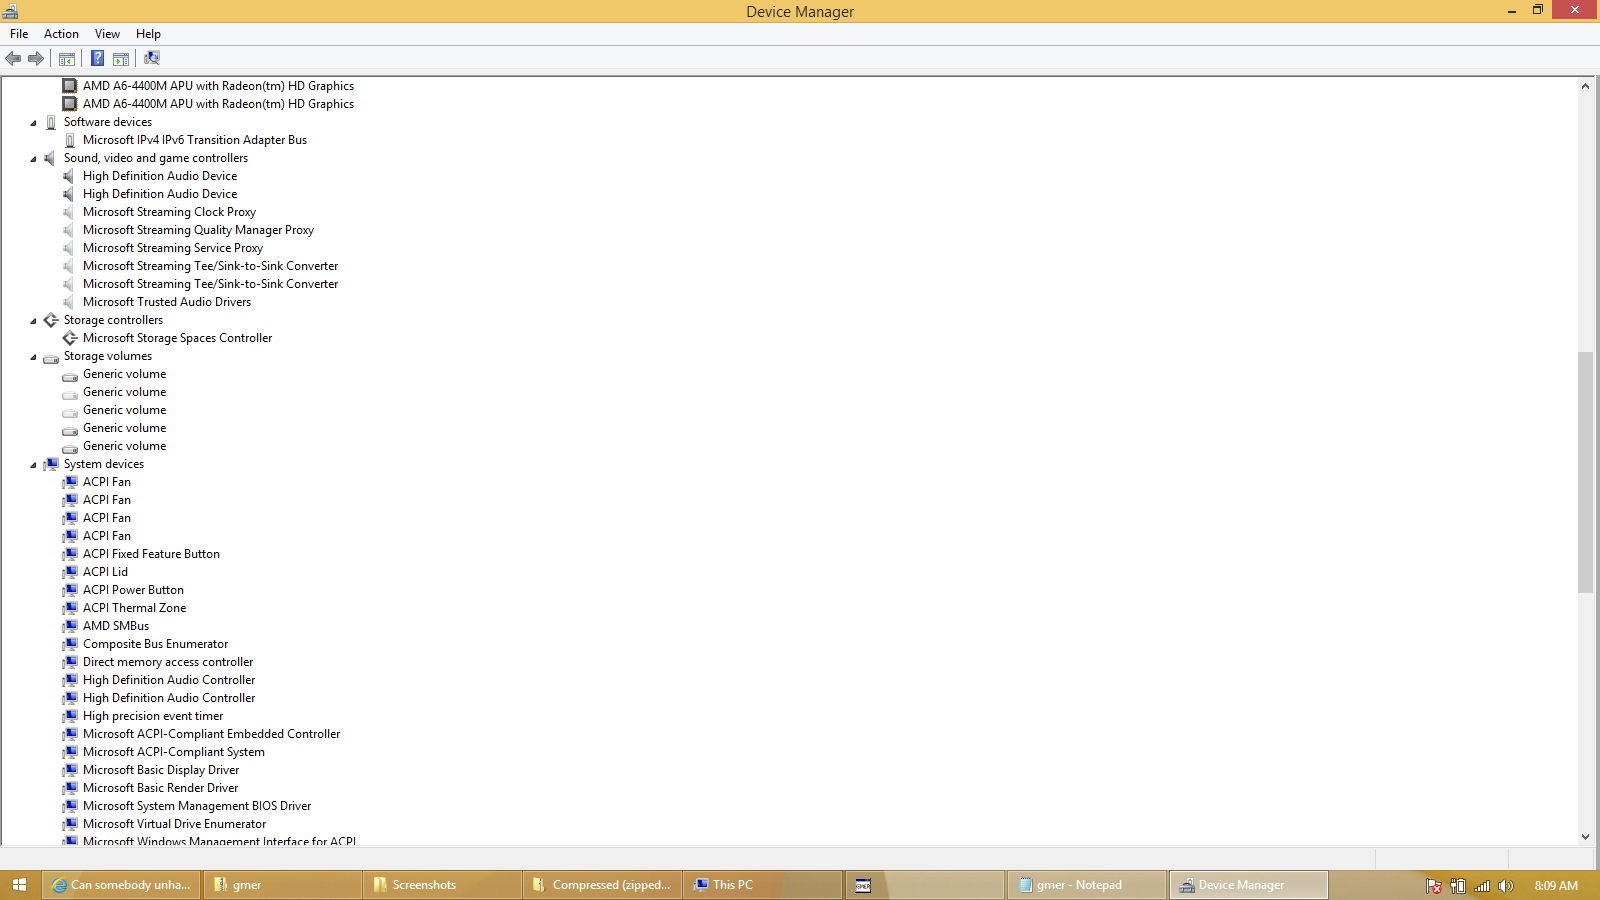Image resolution: width=1600 pixels, height=900 pixels.
Task: Open the Screenshots folder from taskbar
Action: click(442, 885)
